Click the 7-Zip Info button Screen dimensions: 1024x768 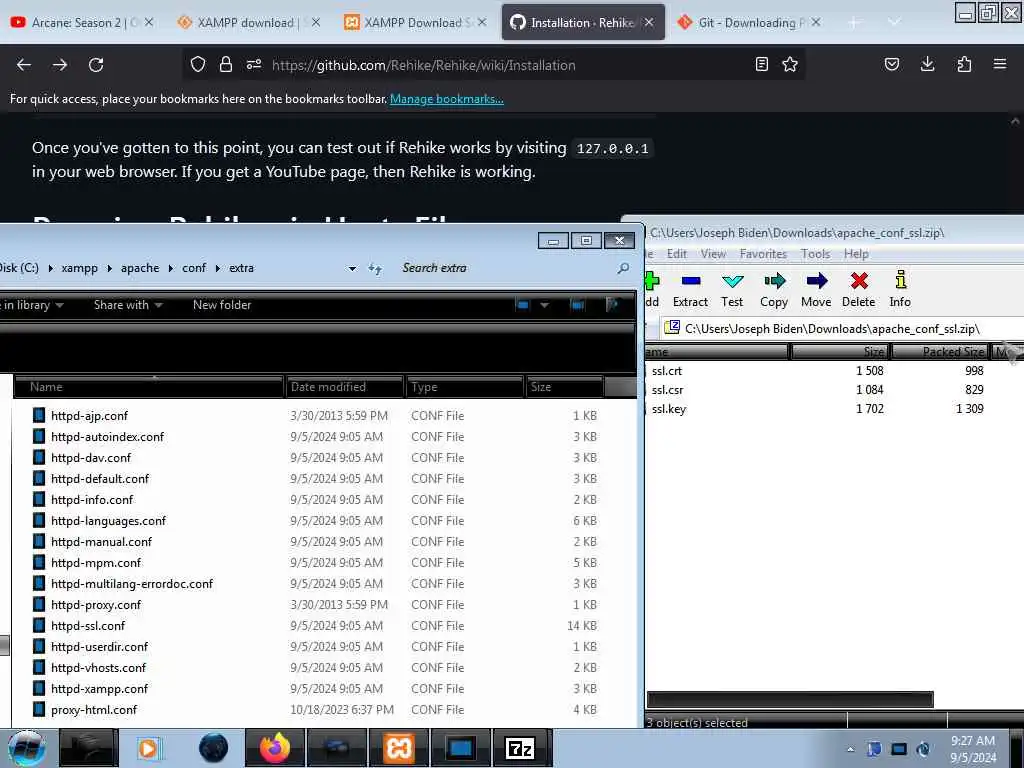point(900,290)
